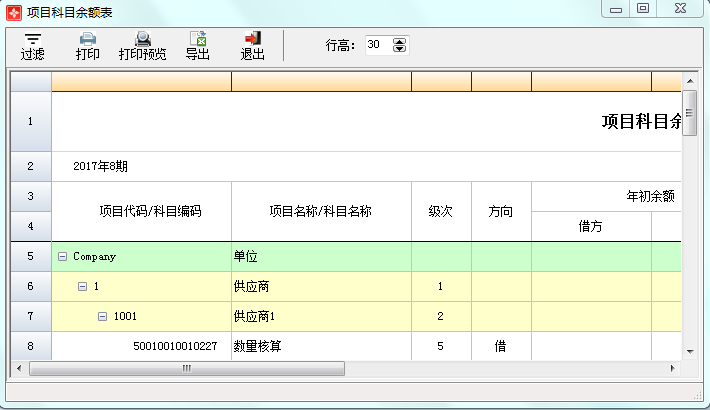Click the 退出 exit icon
This screenshot has width=710, height=410.
252,46
